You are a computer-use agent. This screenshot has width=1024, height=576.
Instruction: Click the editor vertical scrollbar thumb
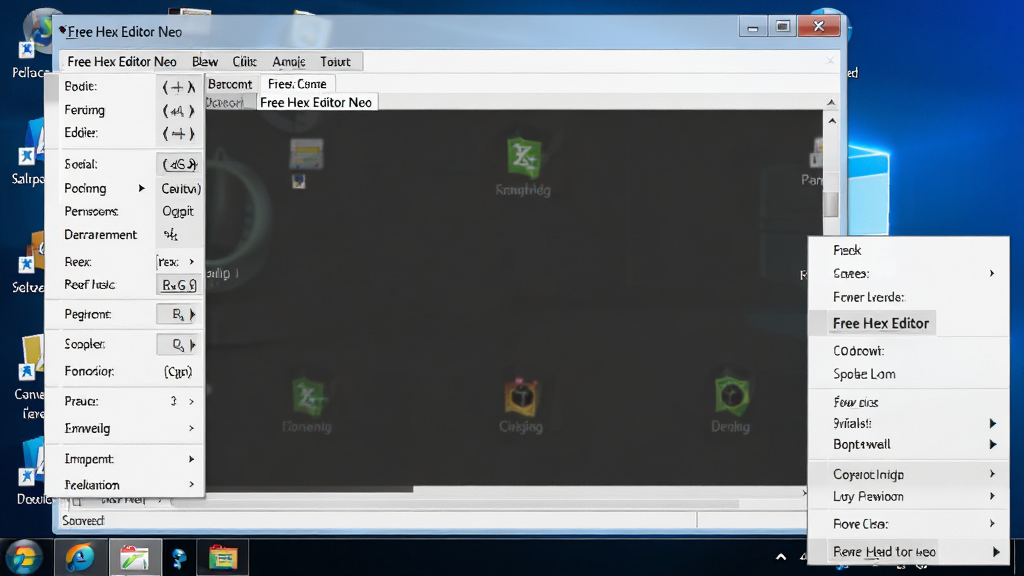tap(831, 204)
